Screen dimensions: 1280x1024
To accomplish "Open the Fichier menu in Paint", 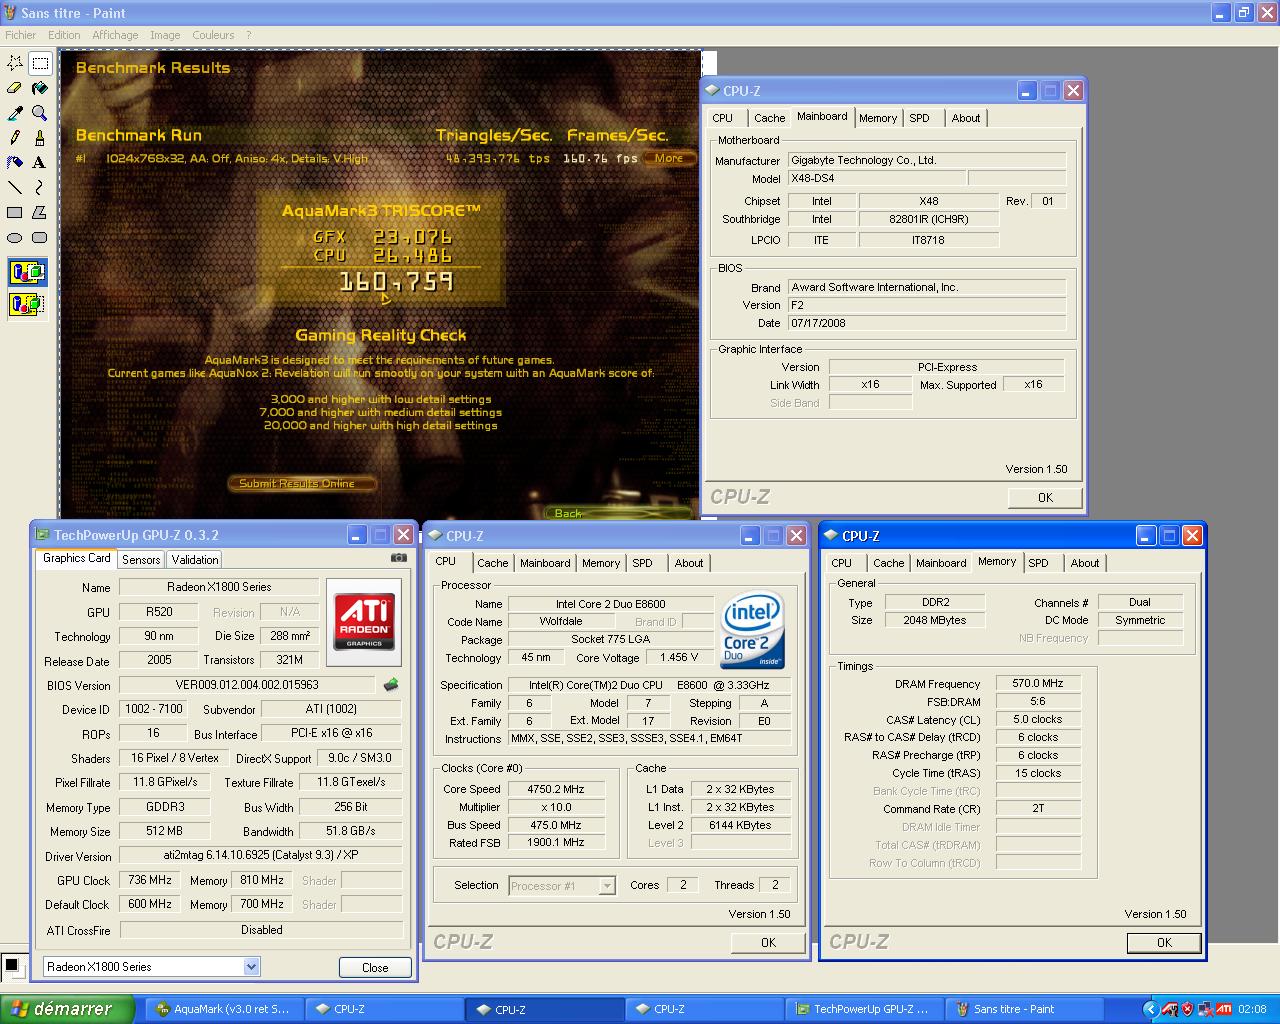I will pyautogui.click(x=21, y=35).
